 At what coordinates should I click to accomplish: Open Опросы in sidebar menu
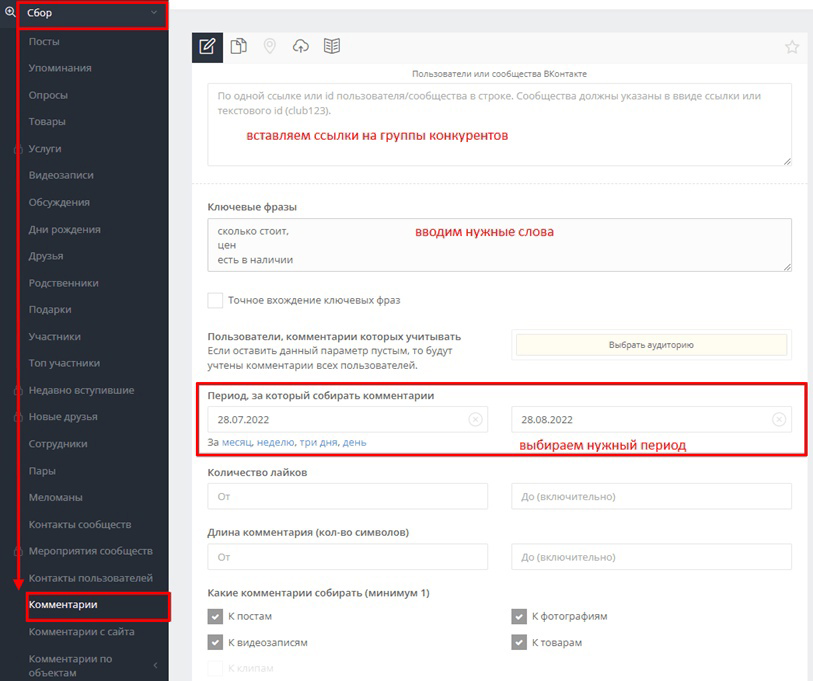[x=48, y=95]
